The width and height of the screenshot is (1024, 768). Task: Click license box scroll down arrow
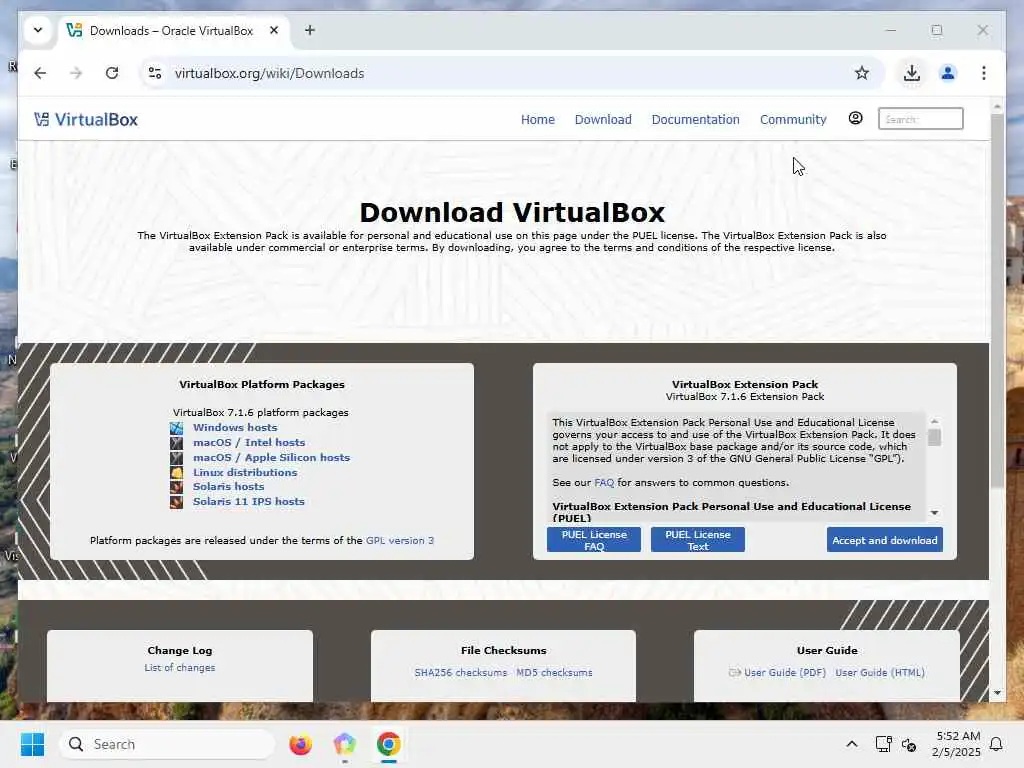click(935, 513)
